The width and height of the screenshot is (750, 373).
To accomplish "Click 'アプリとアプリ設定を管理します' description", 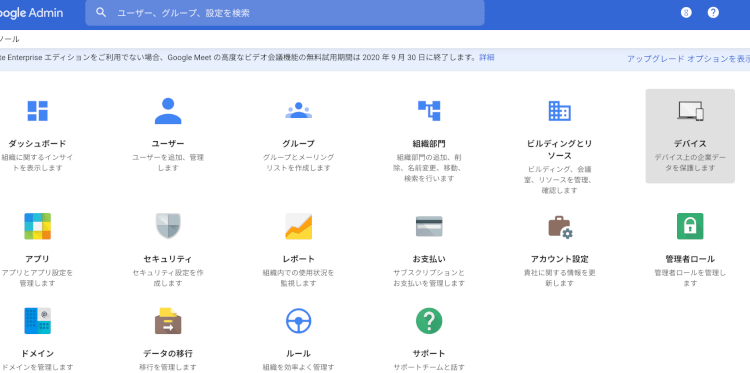I will (x=37, y=278).
